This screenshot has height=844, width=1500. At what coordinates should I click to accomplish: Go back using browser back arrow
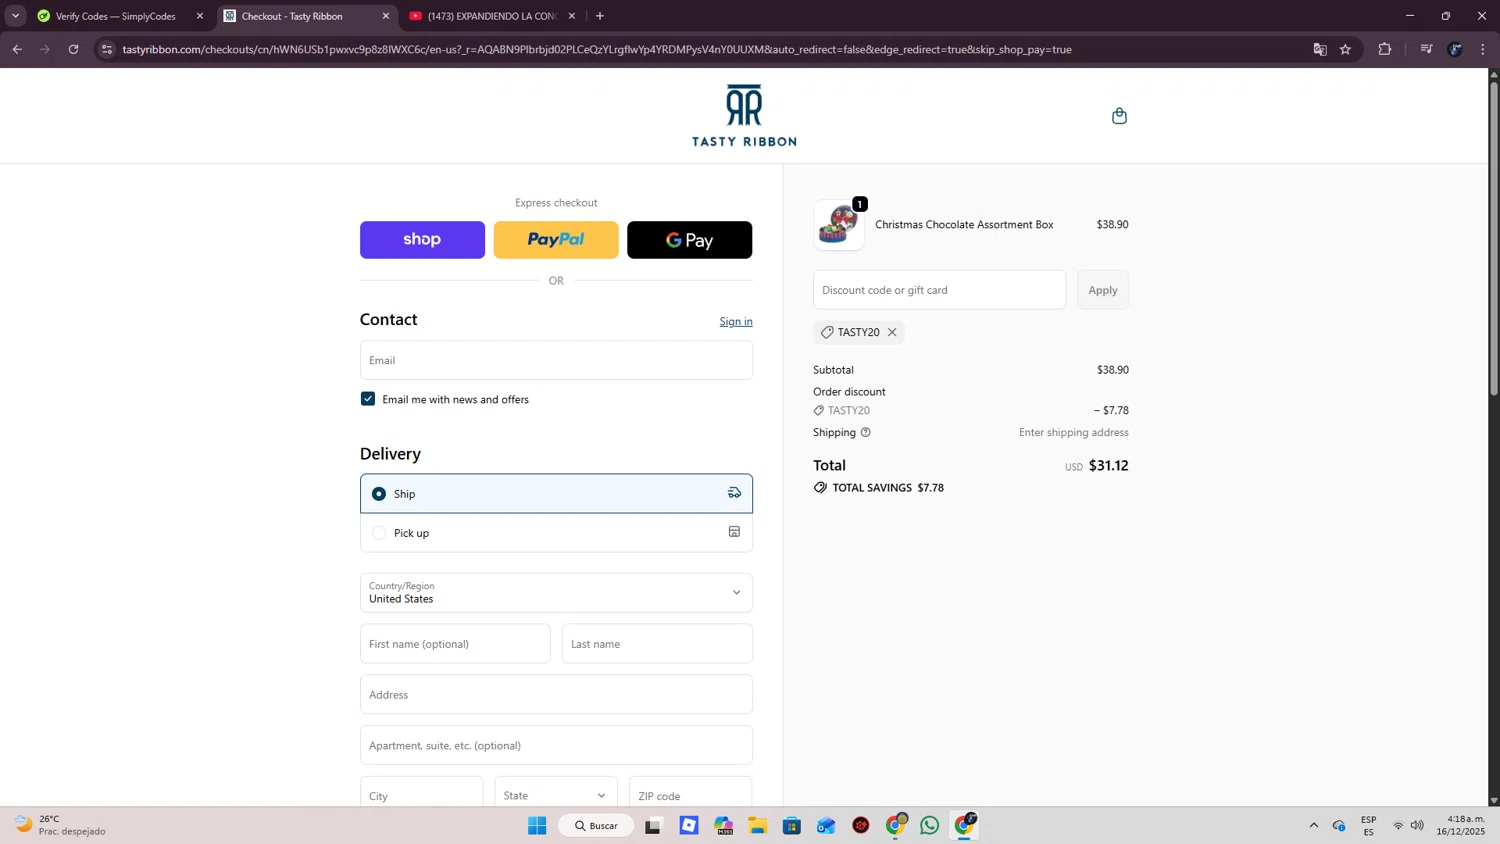tap(17, 49)
